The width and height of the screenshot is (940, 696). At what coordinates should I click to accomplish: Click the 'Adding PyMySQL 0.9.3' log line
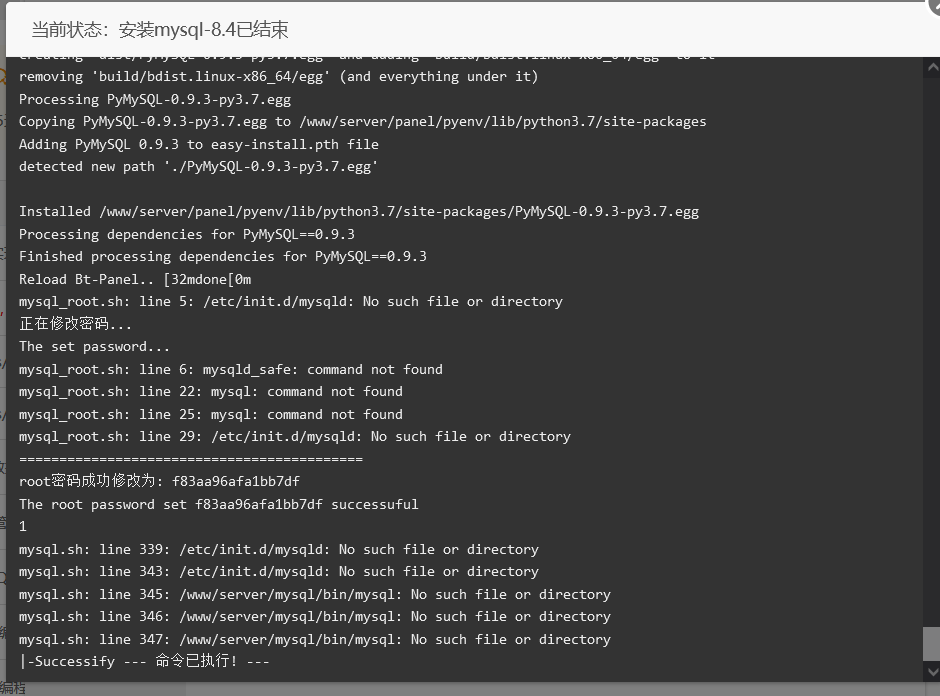coord(198,144)
